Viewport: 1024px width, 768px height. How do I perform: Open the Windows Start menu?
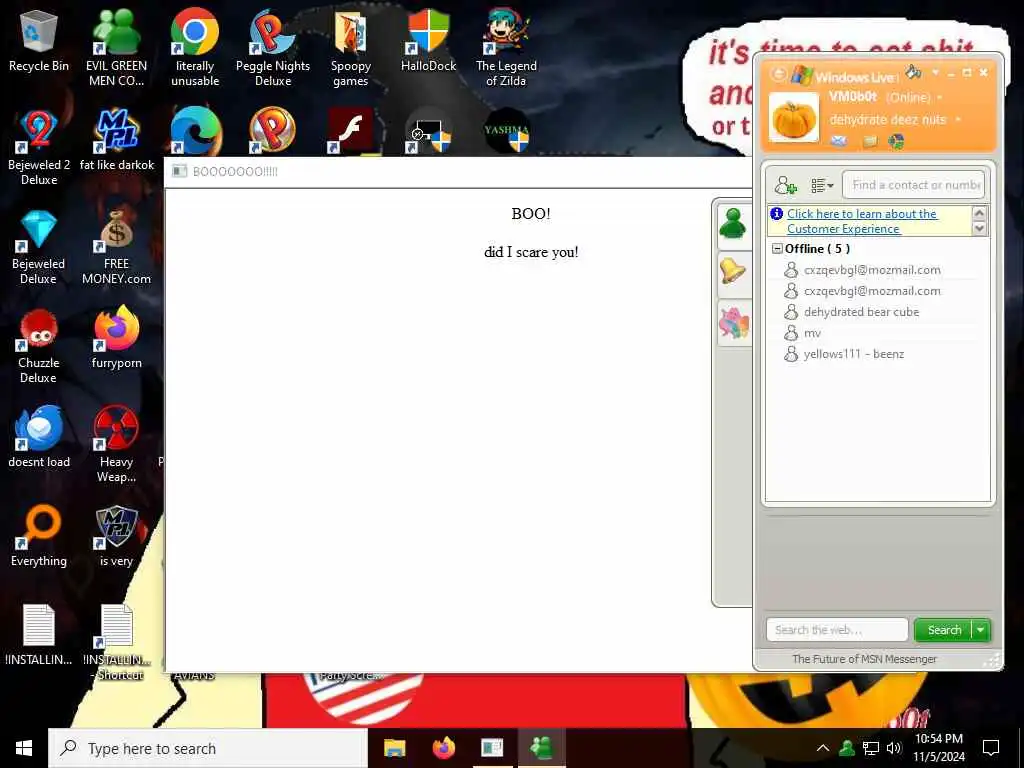coord(24,748)
